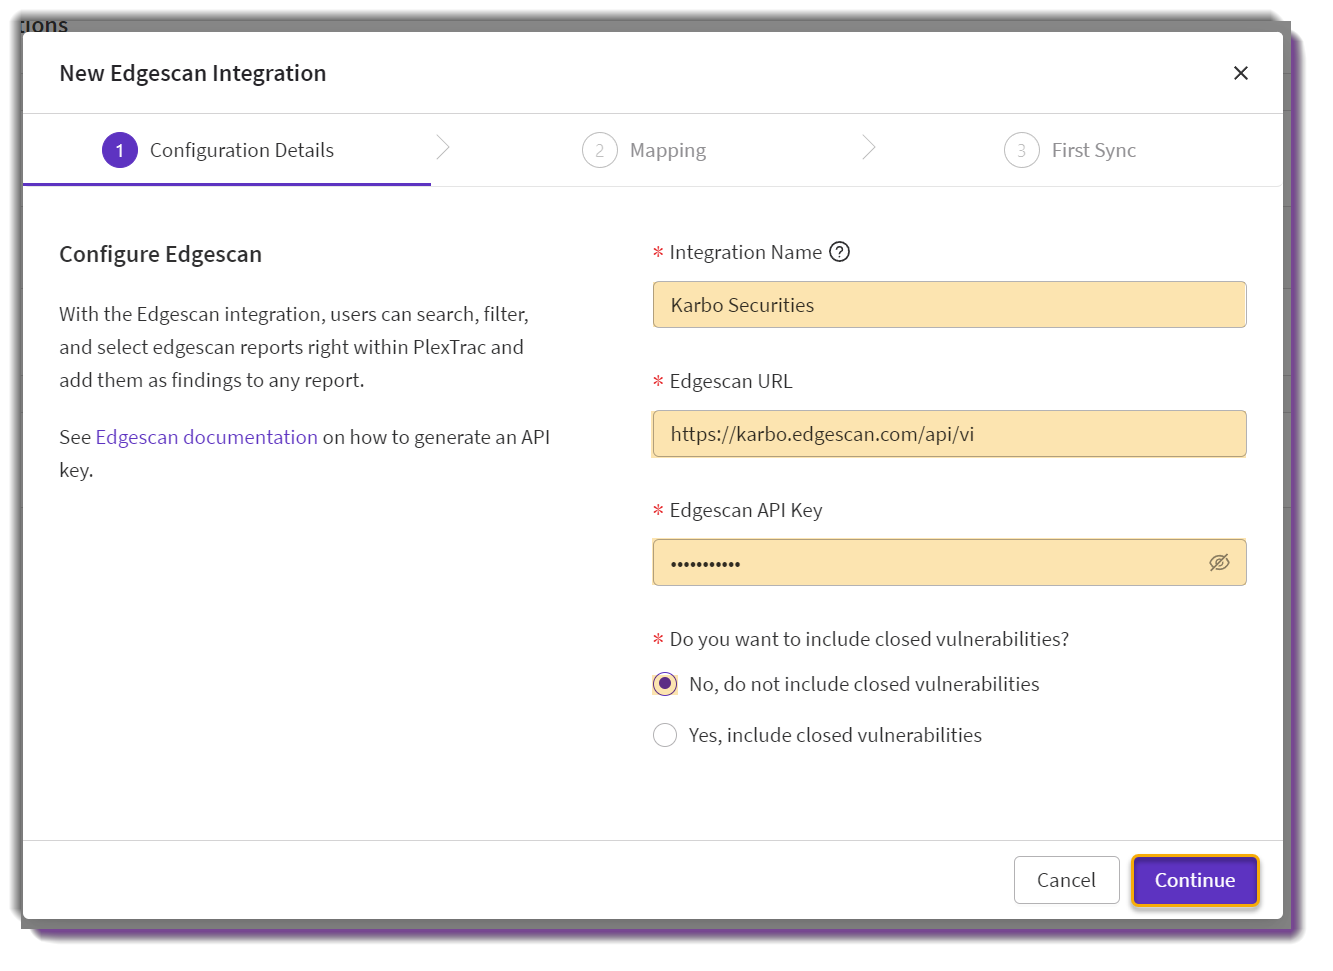The image size is (1333, 971).
Task: Click into the Integration Name field
Action: tap(950, 305)
